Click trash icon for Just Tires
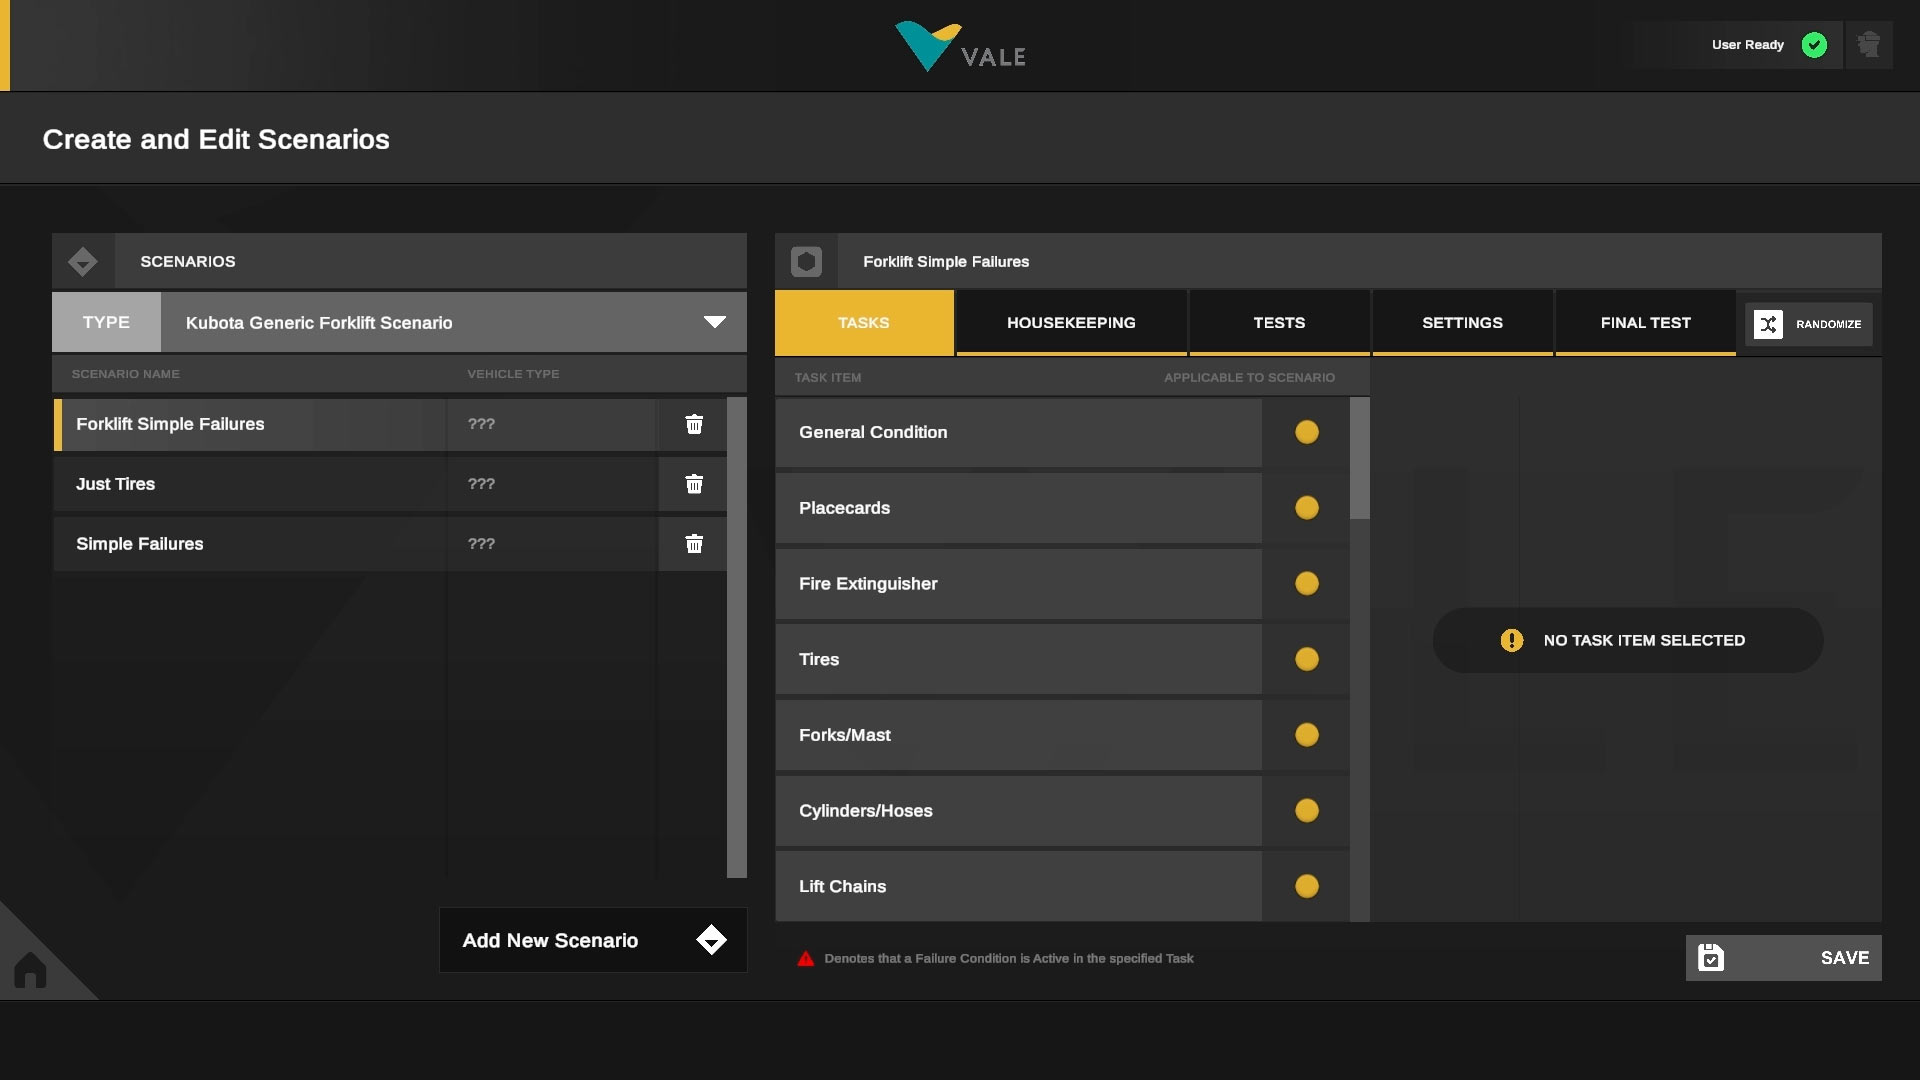The image size is (1920, 1080). 694,484
